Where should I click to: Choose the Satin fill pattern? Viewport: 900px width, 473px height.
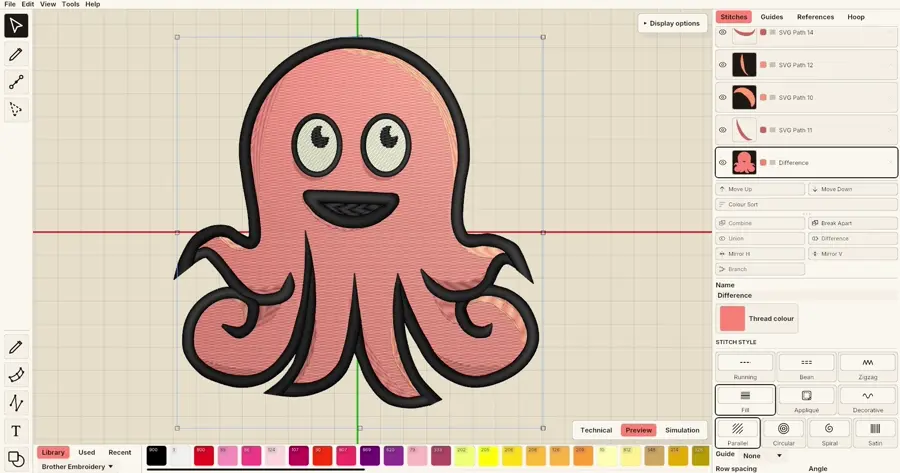[875, 433]
